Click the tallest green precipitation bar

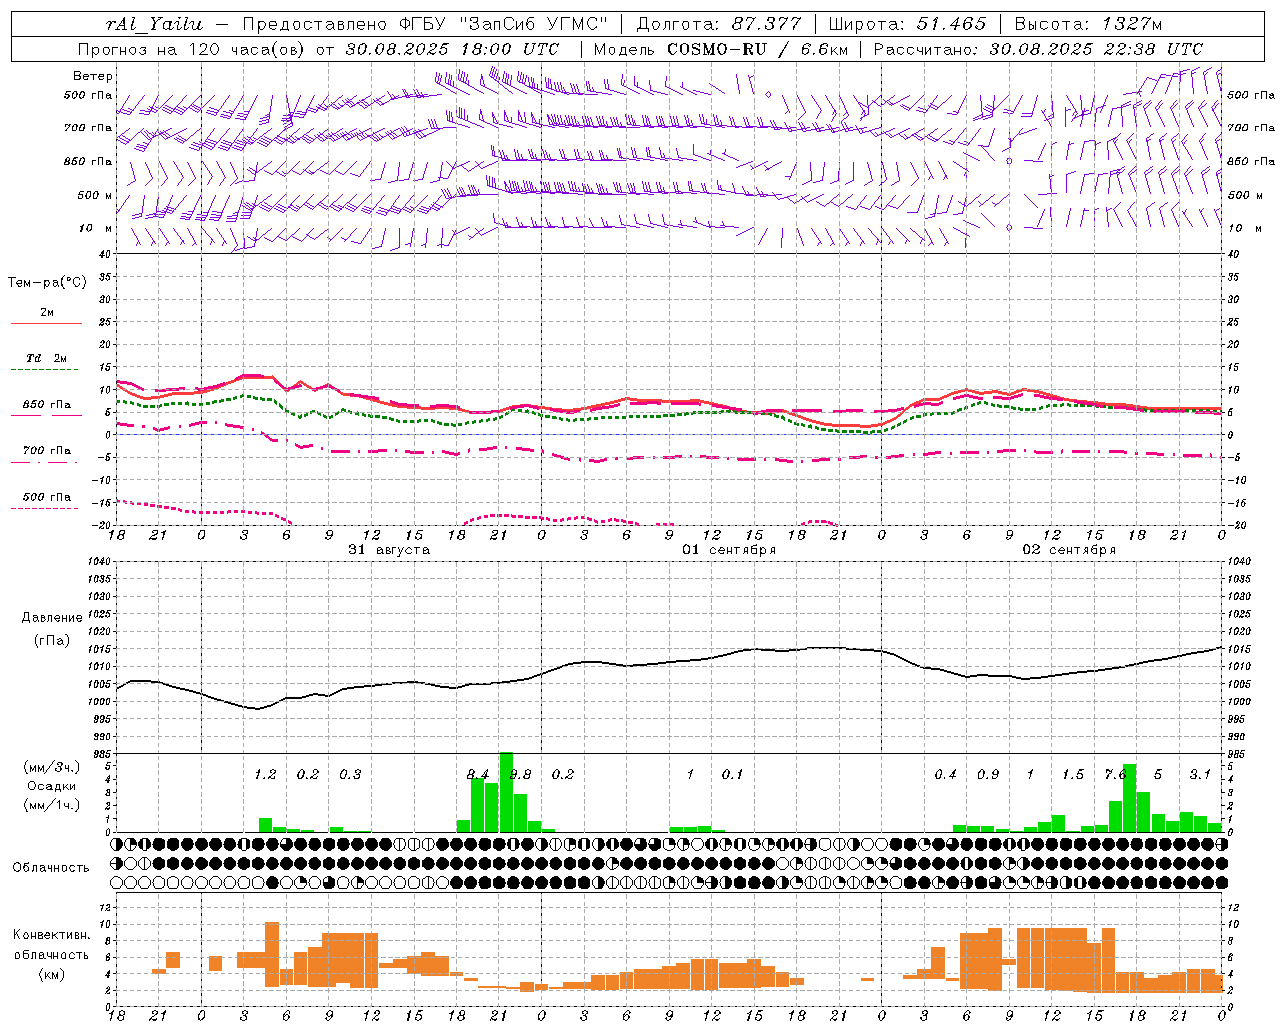click(x=506, y=792)
